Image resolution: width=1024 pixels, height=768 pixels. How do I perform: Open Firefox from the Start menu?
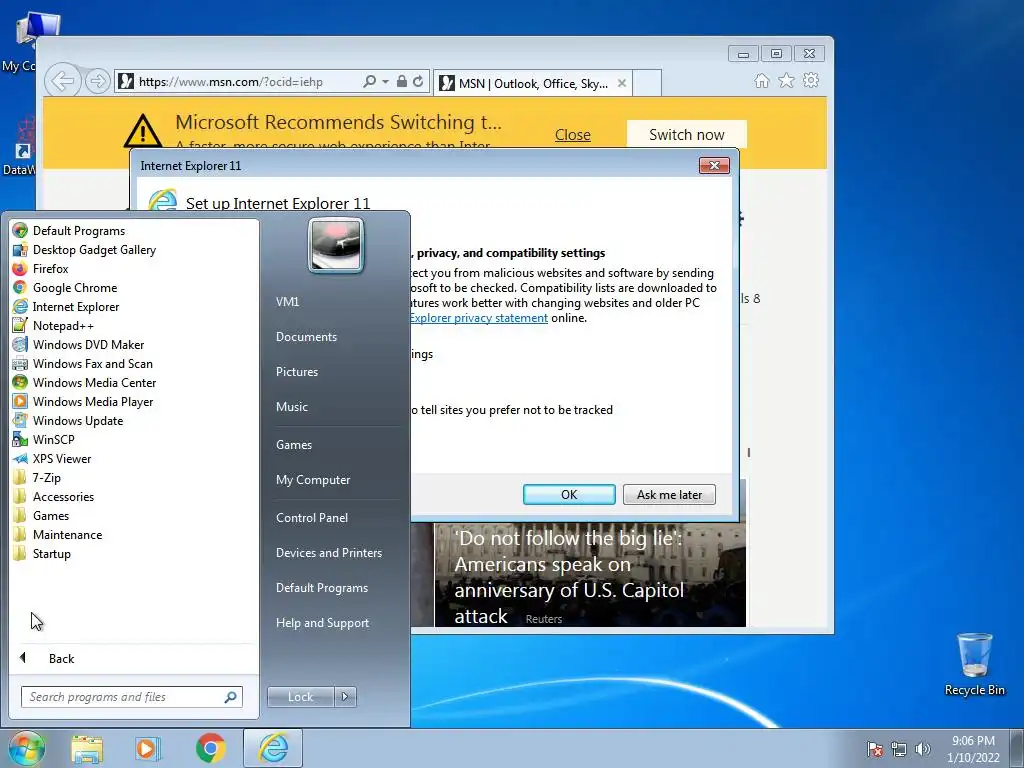[40, 268]
